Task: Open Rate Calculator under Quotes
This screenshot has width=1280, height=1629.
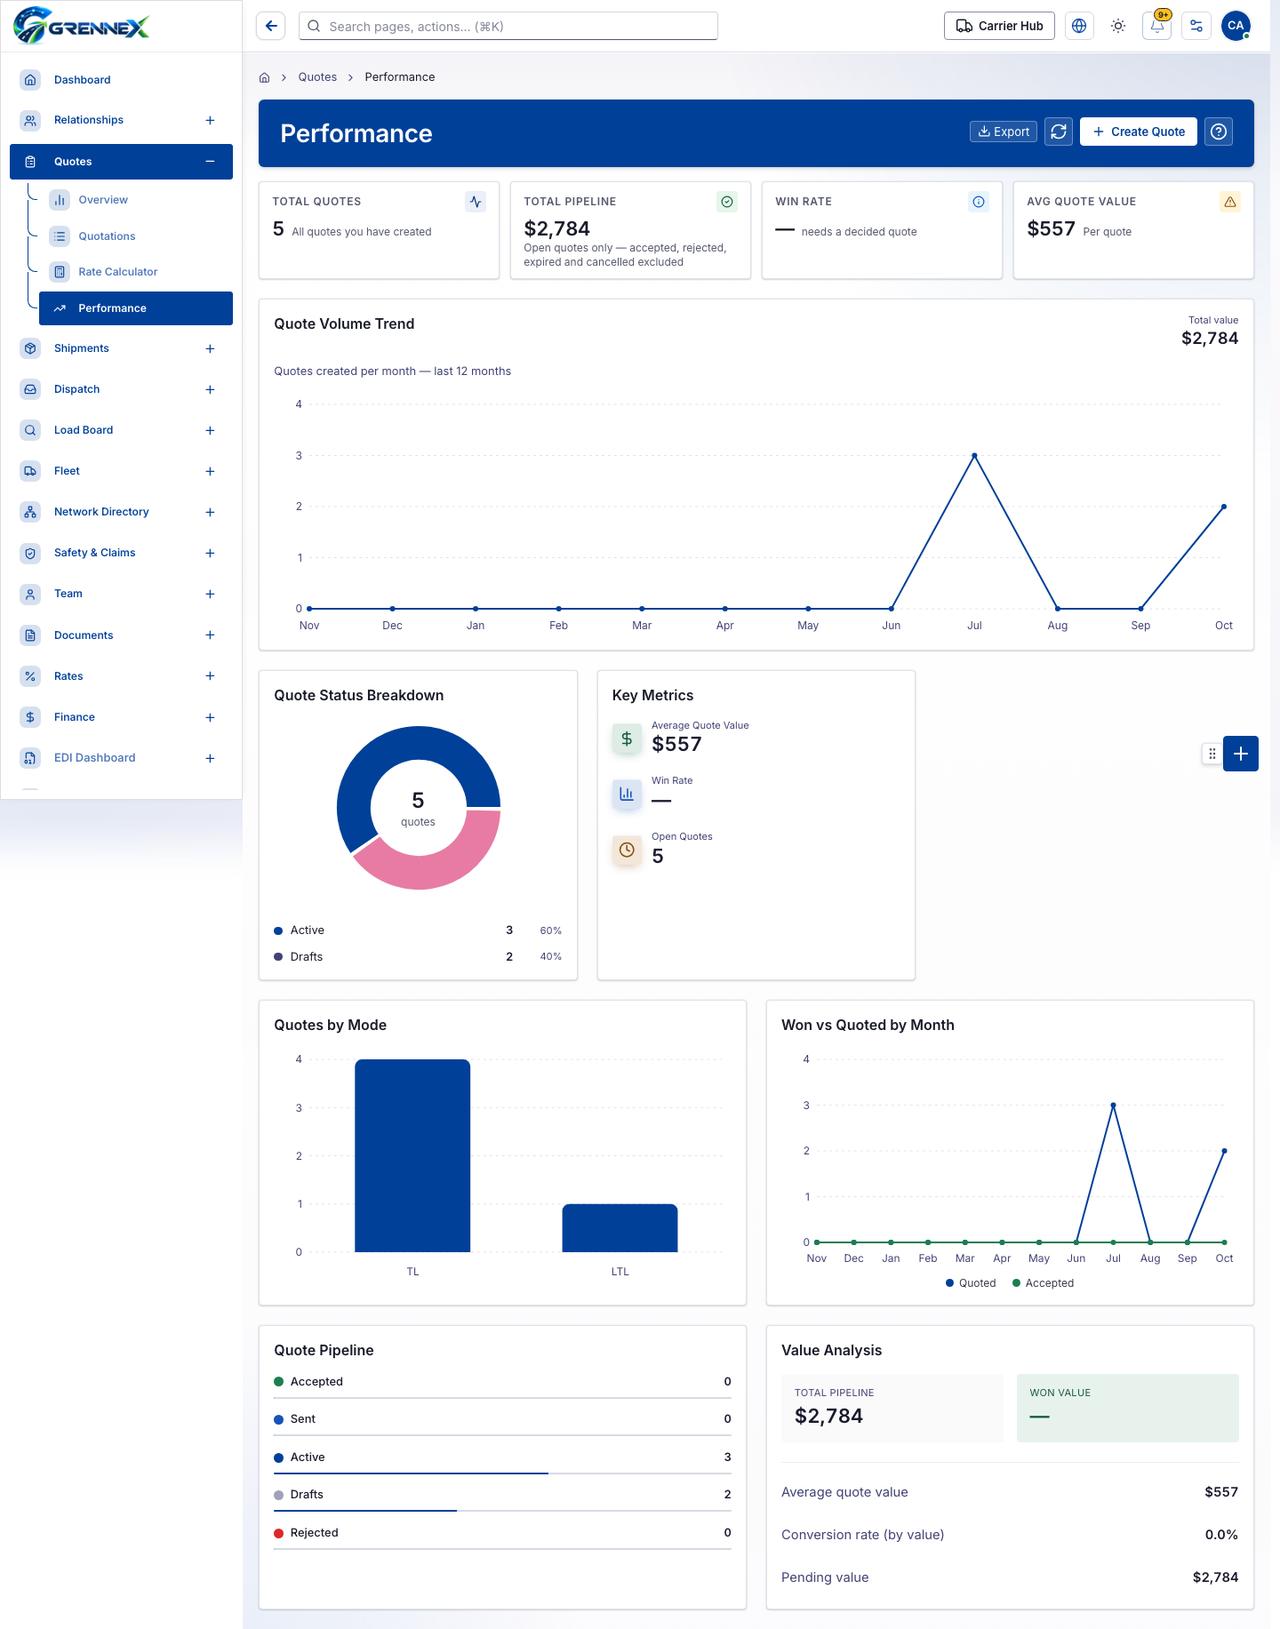Action: (136, 272)
